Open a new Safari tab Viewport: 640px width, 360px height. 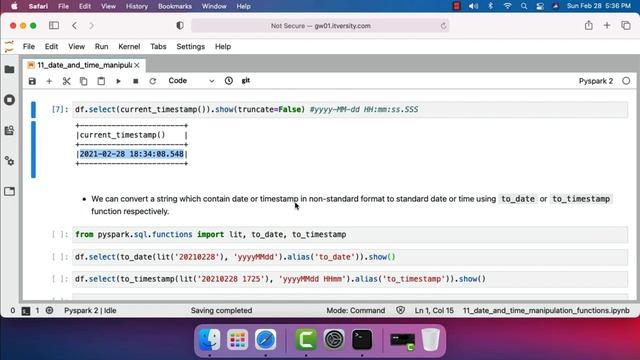pyautogui.click(x=607, y=25)
